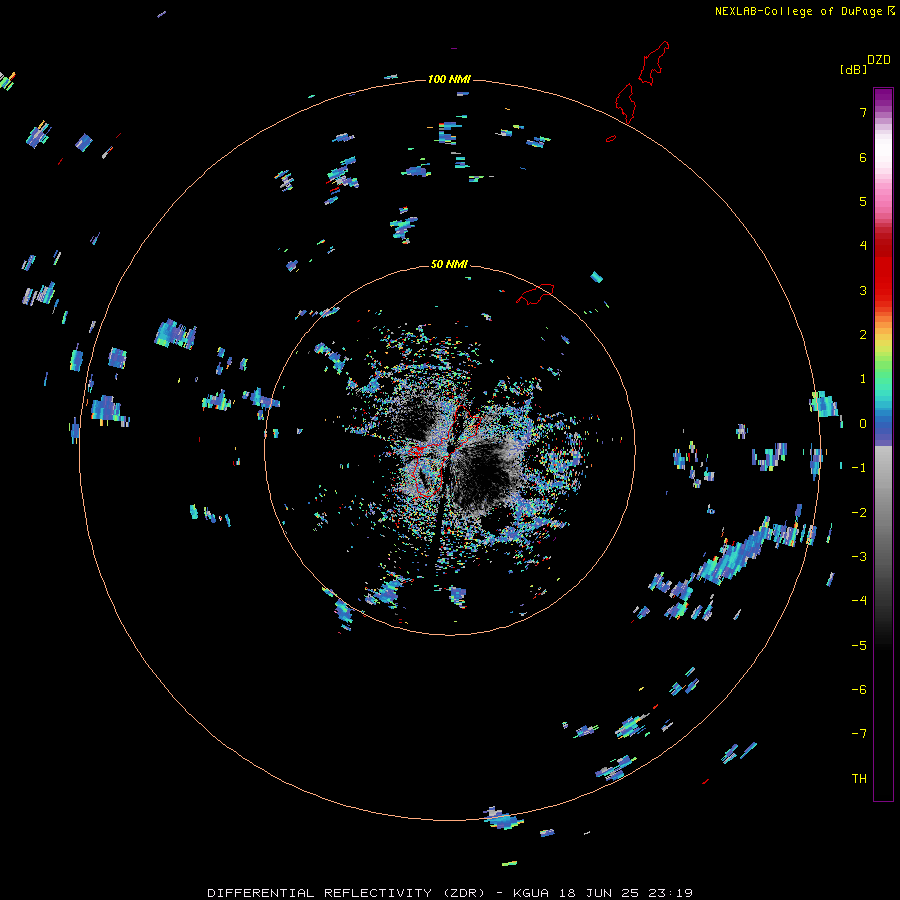The image size is (900, 900).
Task: Click the -1 value on the dB scale
Action: click(x=859, y=468)
